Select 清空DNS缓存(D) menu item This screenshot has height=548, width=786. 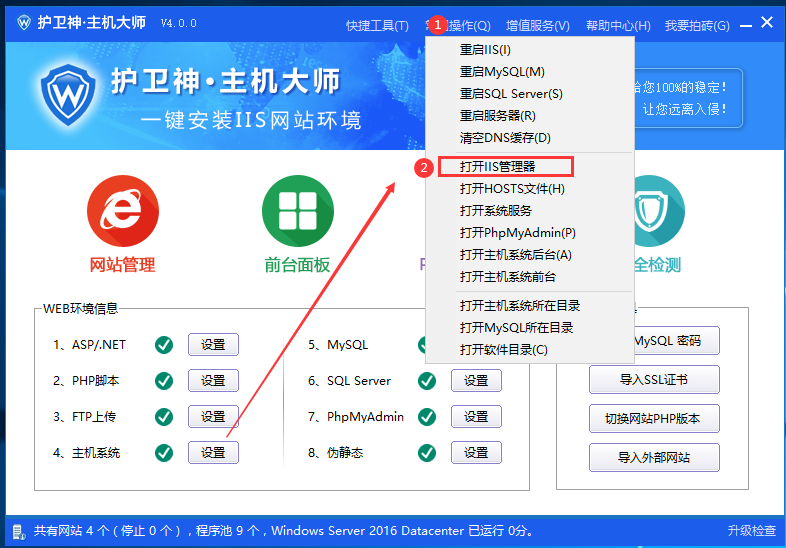coord(505,138)
